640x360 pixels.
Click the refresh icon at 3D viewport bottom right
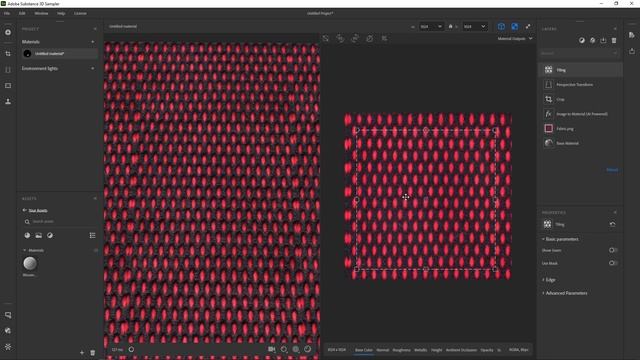click(x=308, y=349)
